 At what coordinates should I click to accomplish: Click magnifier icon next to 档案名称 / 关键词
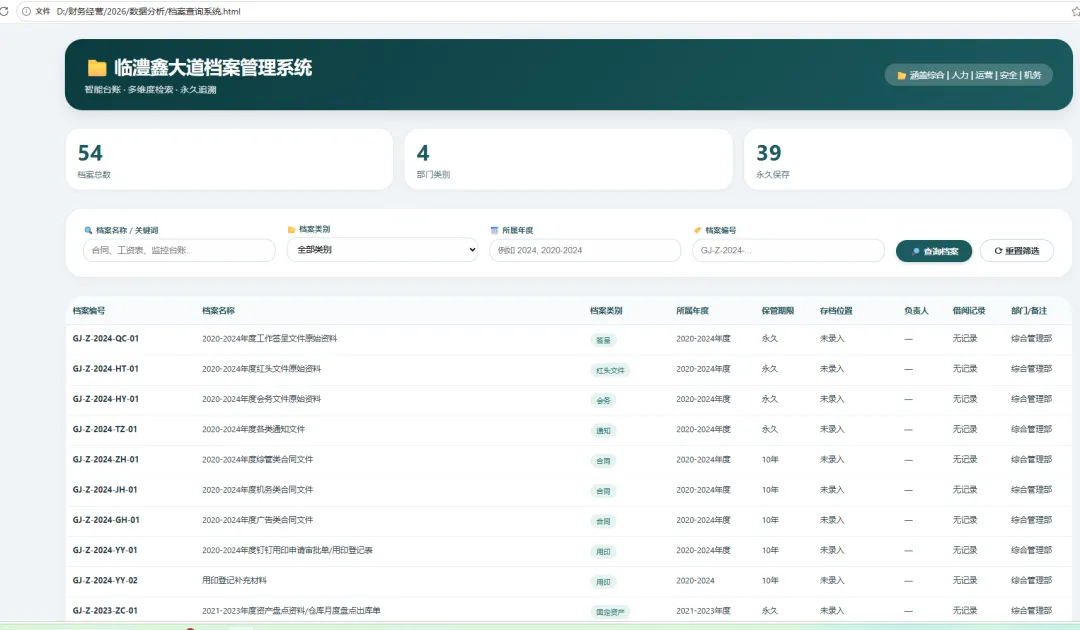(88, 230)
